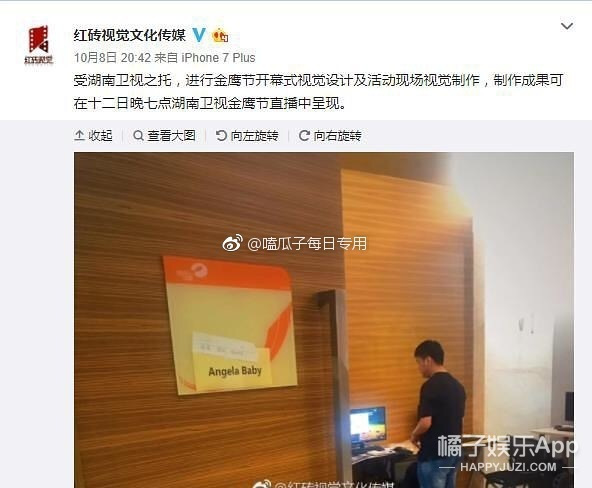Screen dimensions: 592x488
Task: Click the expanded post photo
Action: (324, 320)
